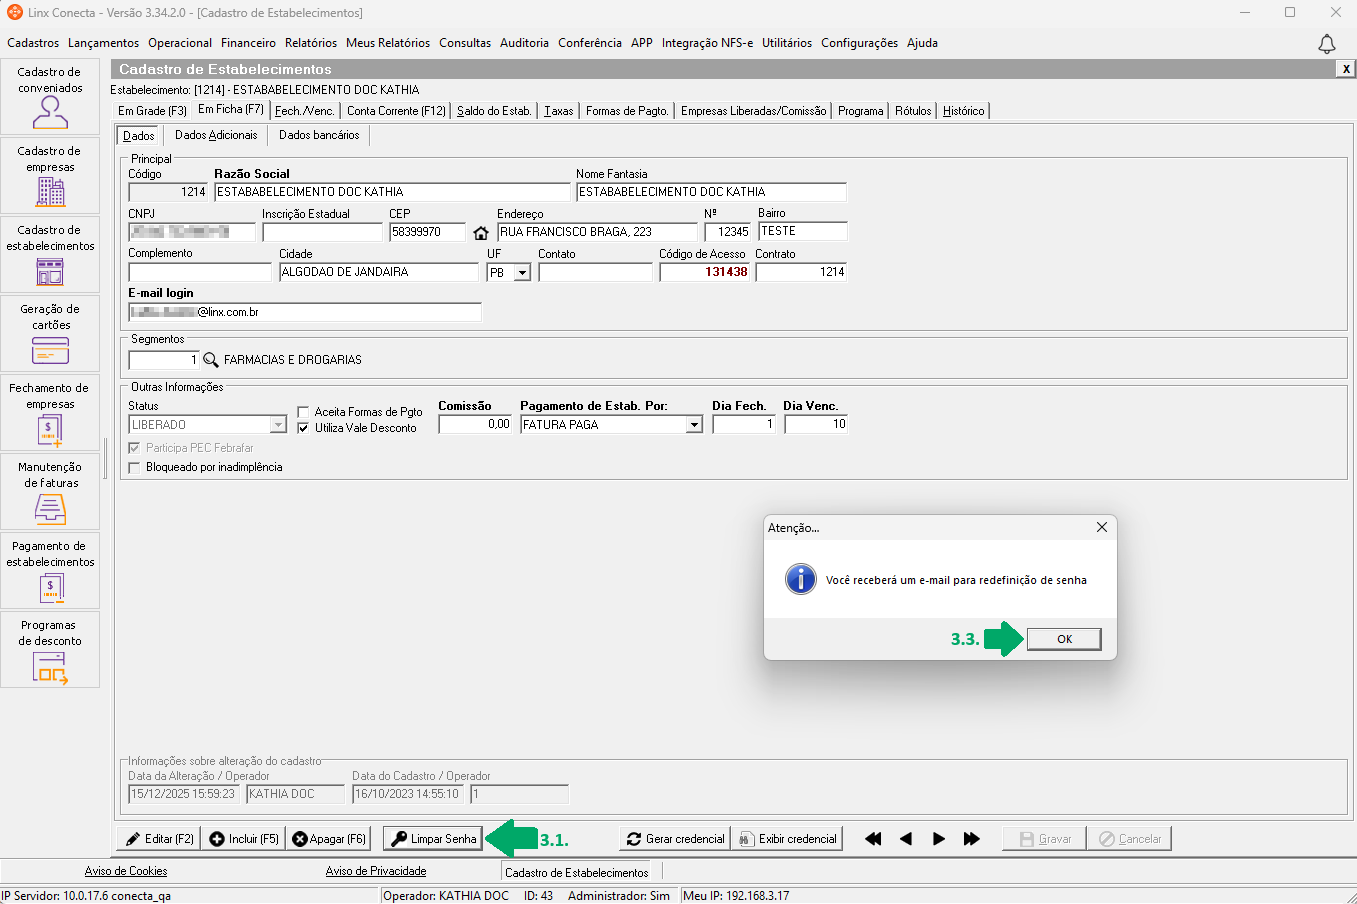Switch to Dados bancários sub-tab
The image size is (1357, 904).
coord(319,135)
